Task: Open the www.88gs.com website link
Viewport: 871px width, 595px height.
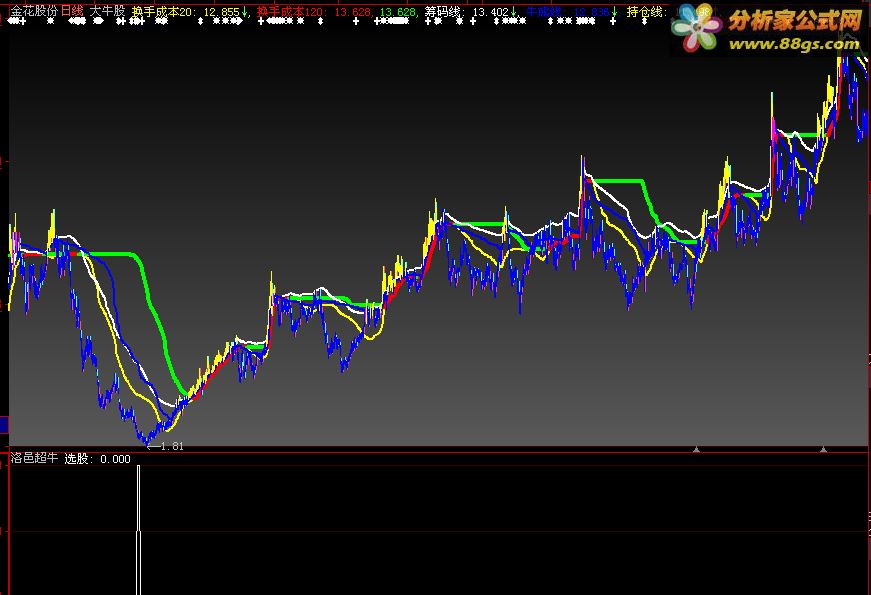Action: [794, 44]
